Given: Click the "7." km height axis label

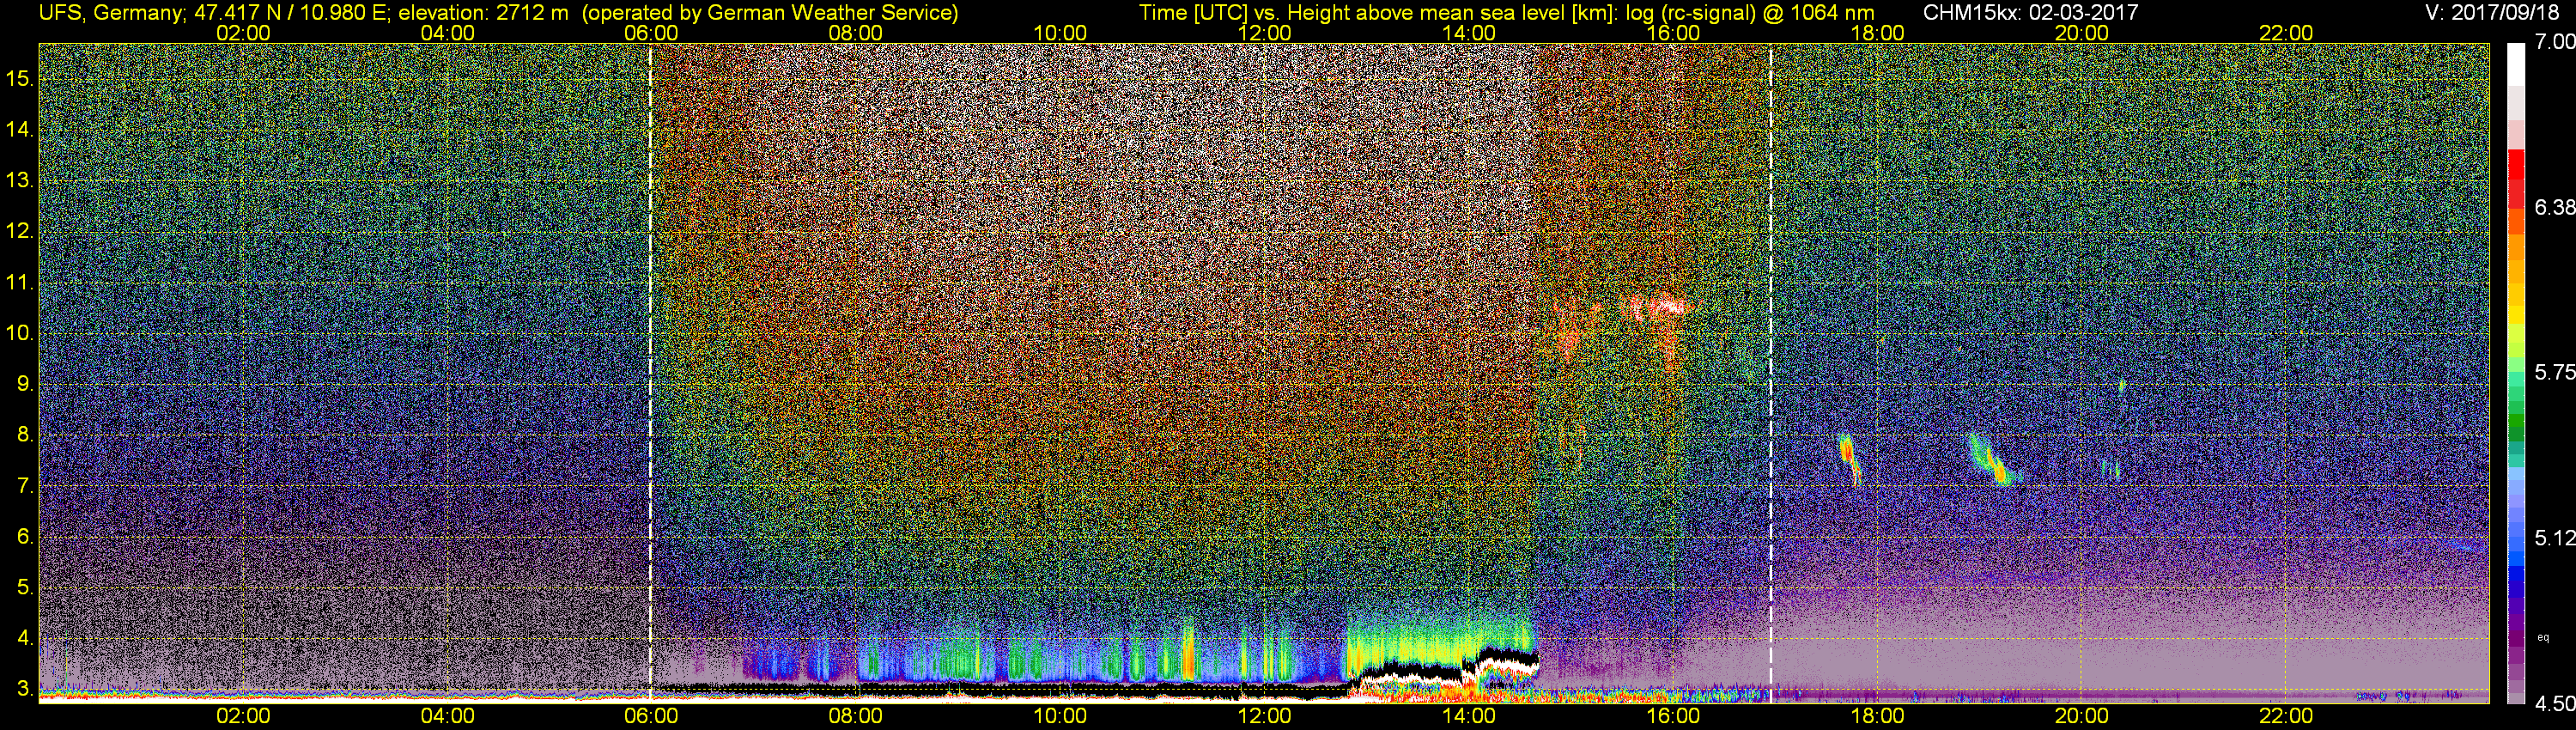Looking at the screenshot, I should tap(25, 486).
